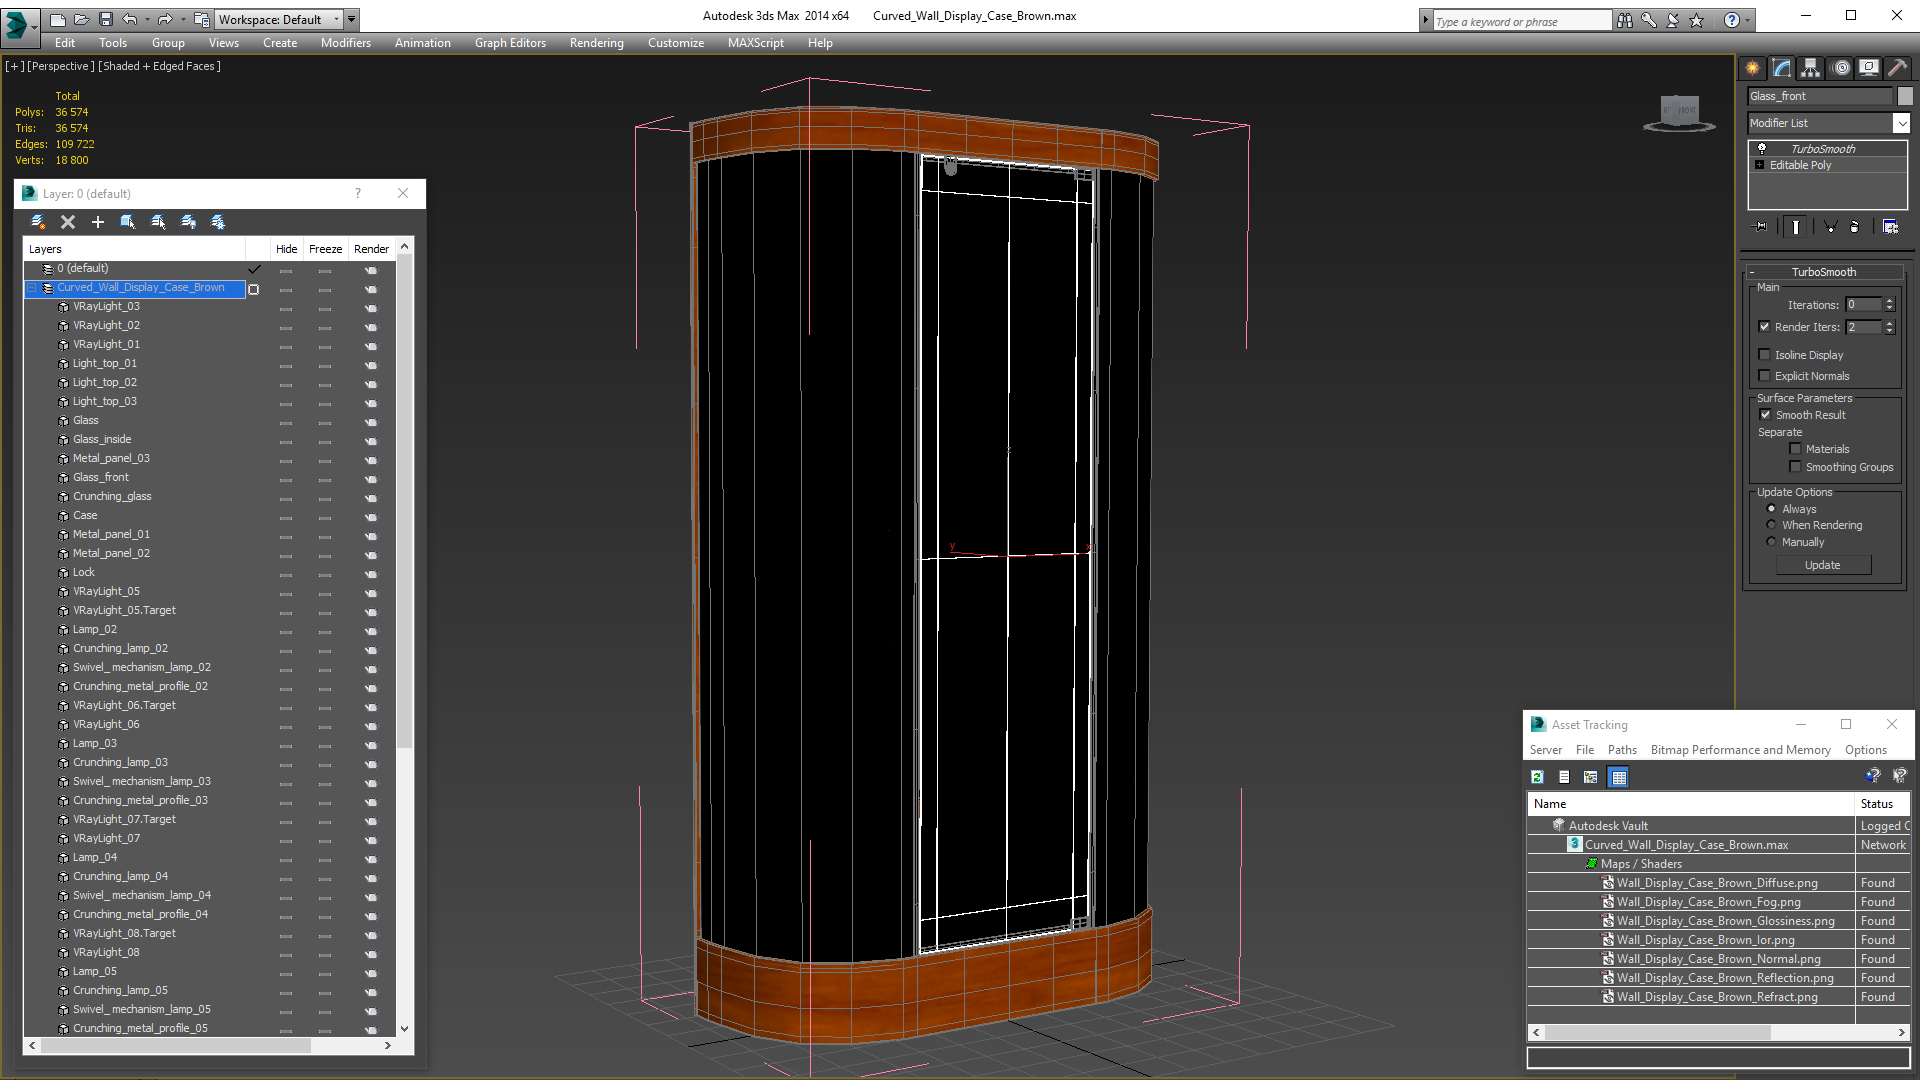Click Freeze All Layers snowflake icon
Image resolution: width=1920 pixels, height=1080 pixels.
218,222
